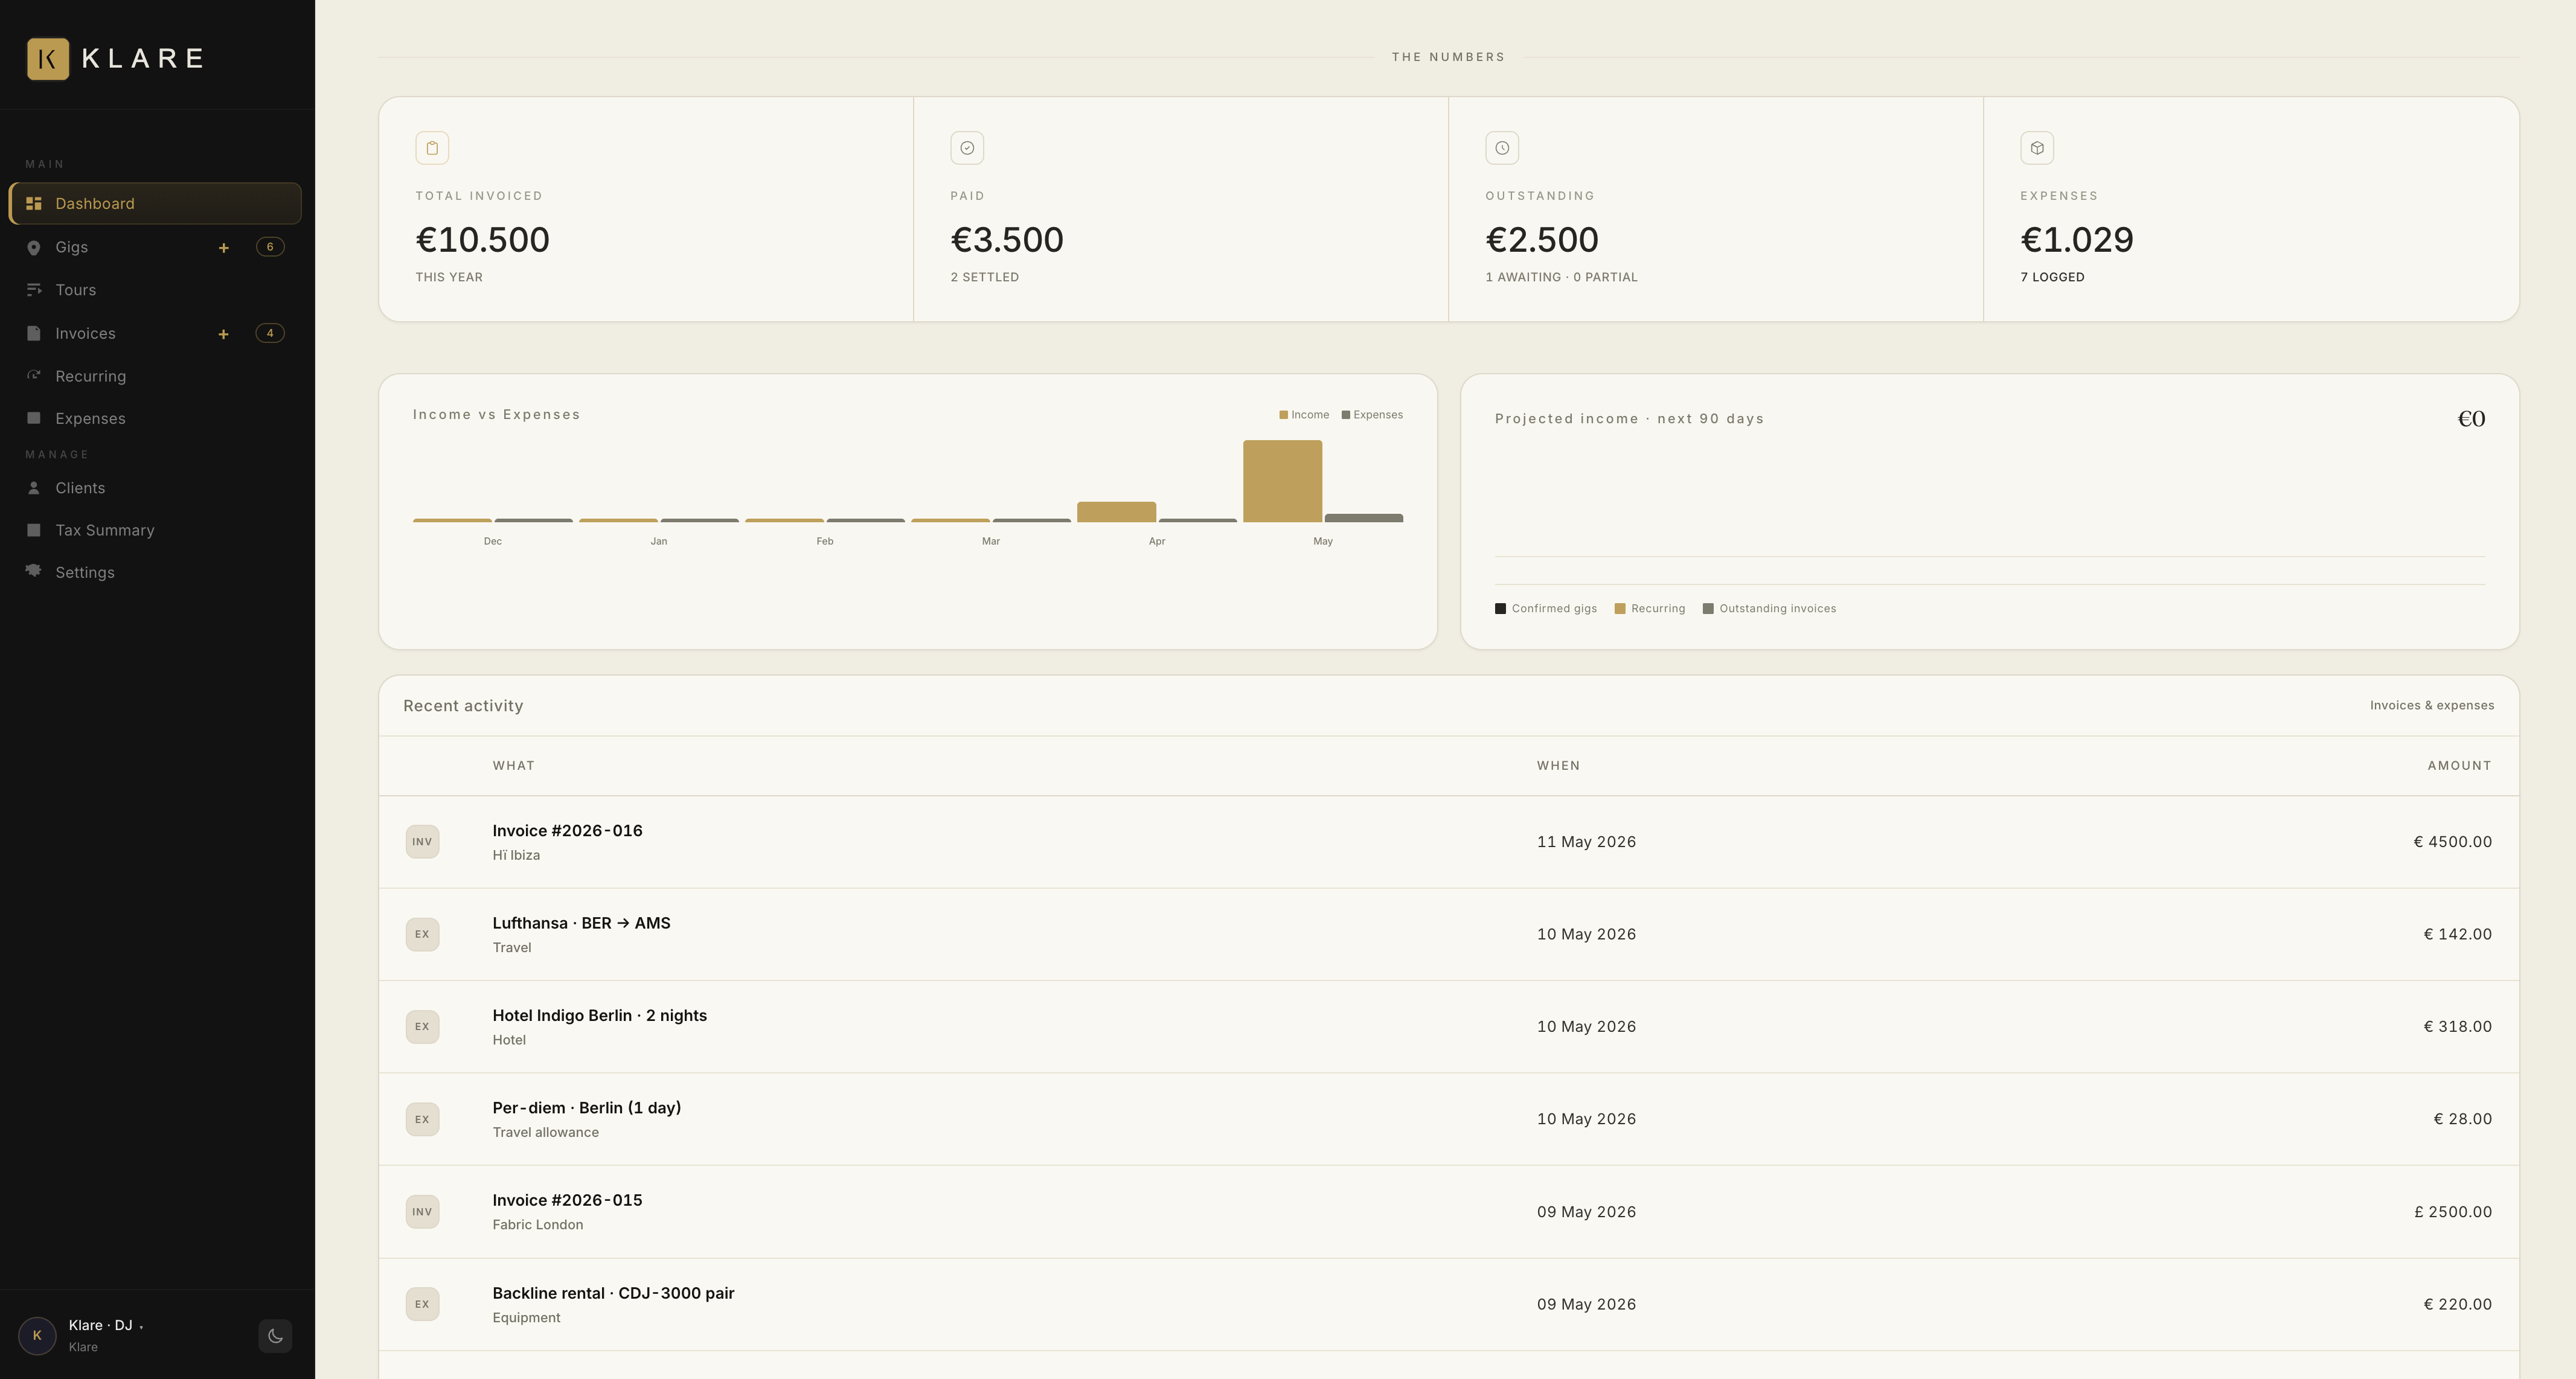Open the Klare · DJ account menu
2576x1379 pixels.
tap(105, 1325)
